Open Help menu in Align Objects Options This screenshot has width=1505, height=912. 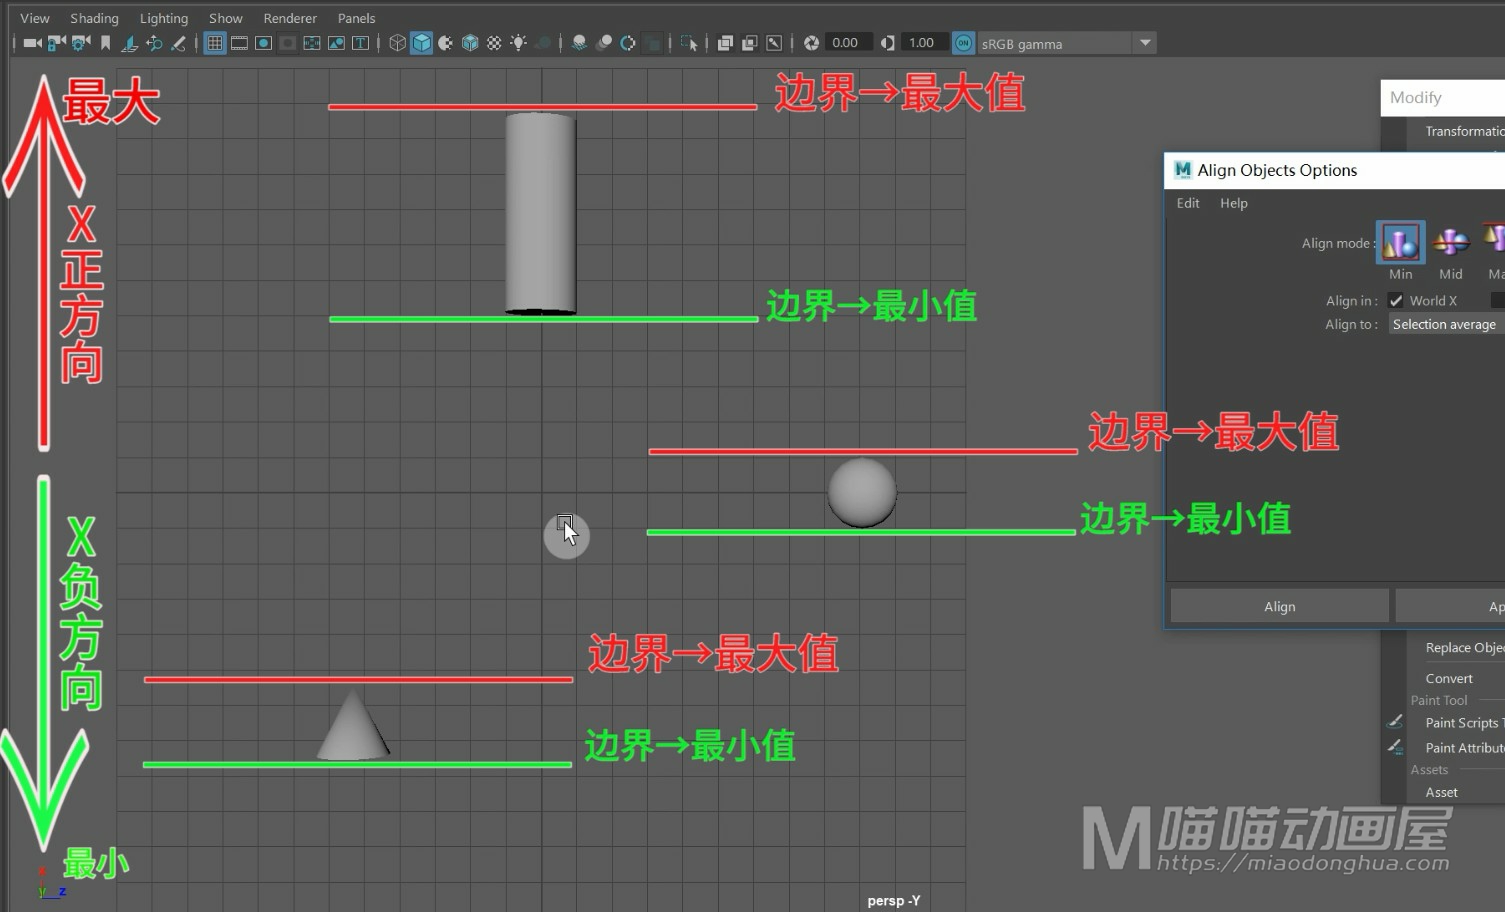click(x=1234, y=203)
